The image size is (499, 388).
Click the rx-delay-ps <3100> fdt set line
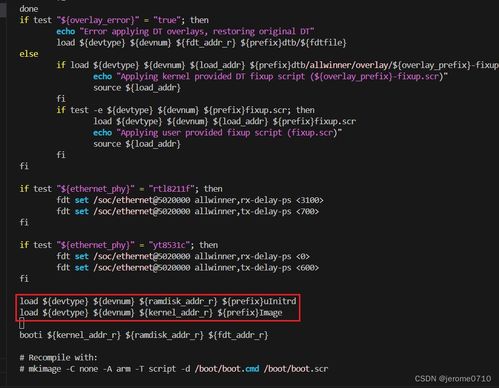[x=190, y=200]
